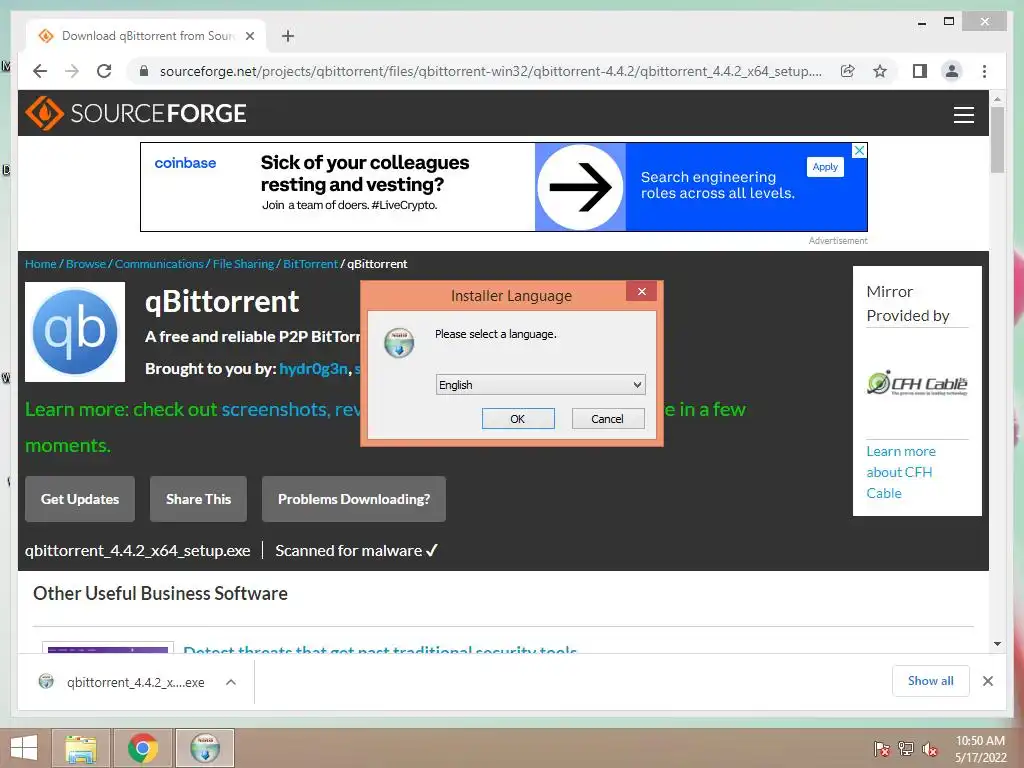Reload the SourceForge page

tap(104, 71)
